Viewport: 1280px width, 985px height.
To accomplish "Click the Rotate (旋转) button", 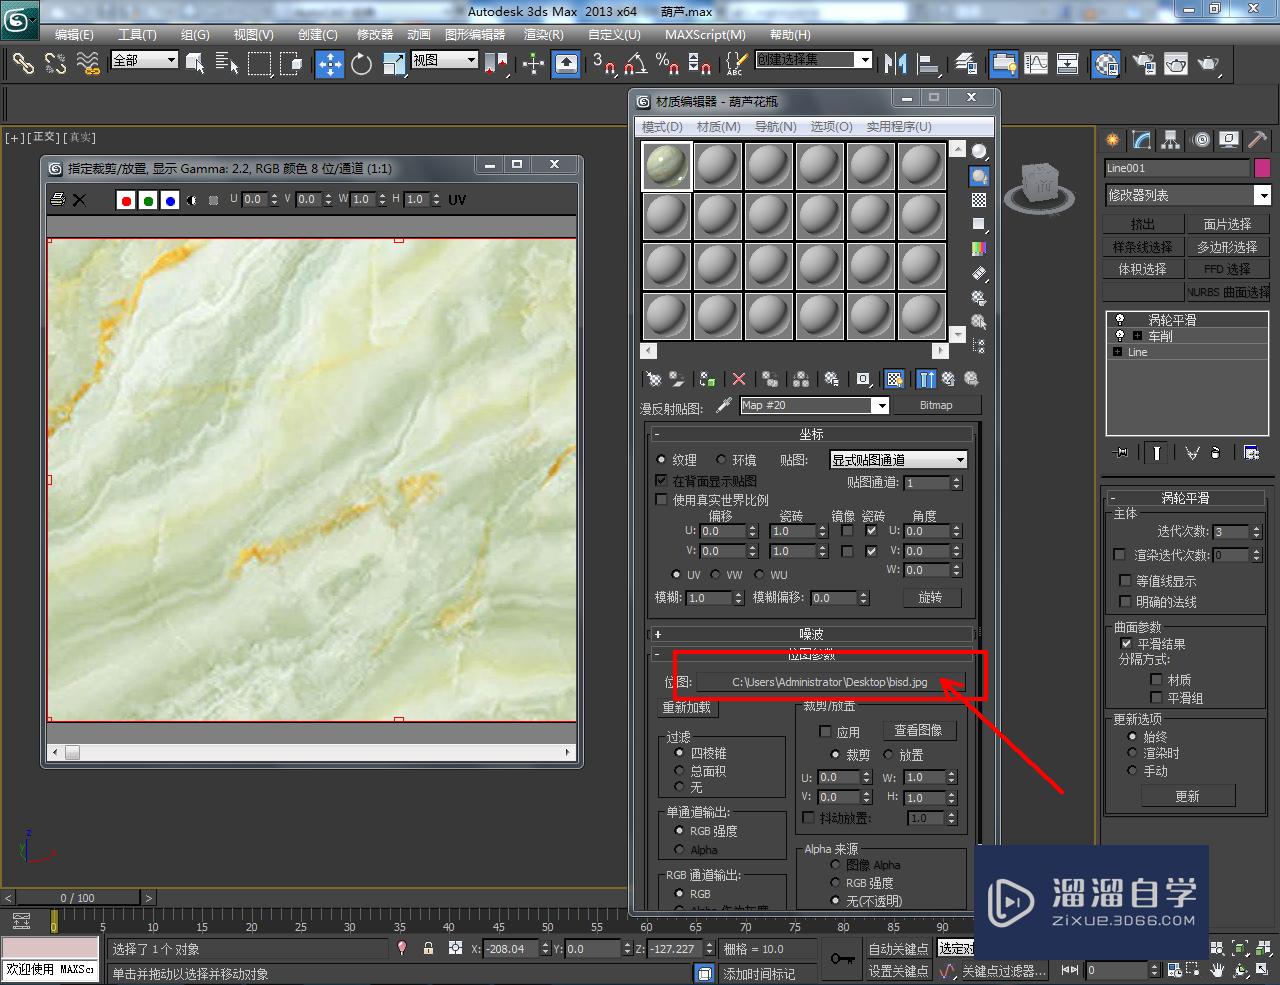I will 930,597.
